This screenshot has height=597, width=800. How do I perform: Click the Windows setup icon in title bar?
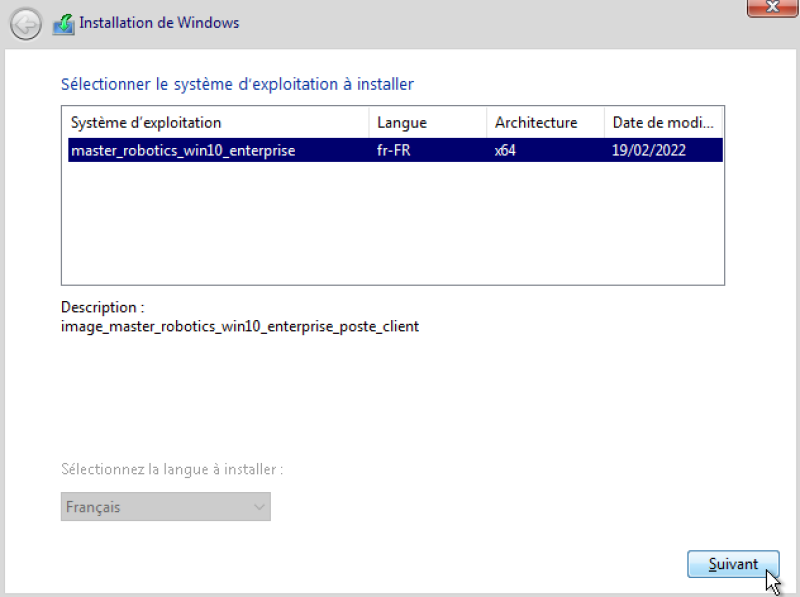click(x=64, y=24)
